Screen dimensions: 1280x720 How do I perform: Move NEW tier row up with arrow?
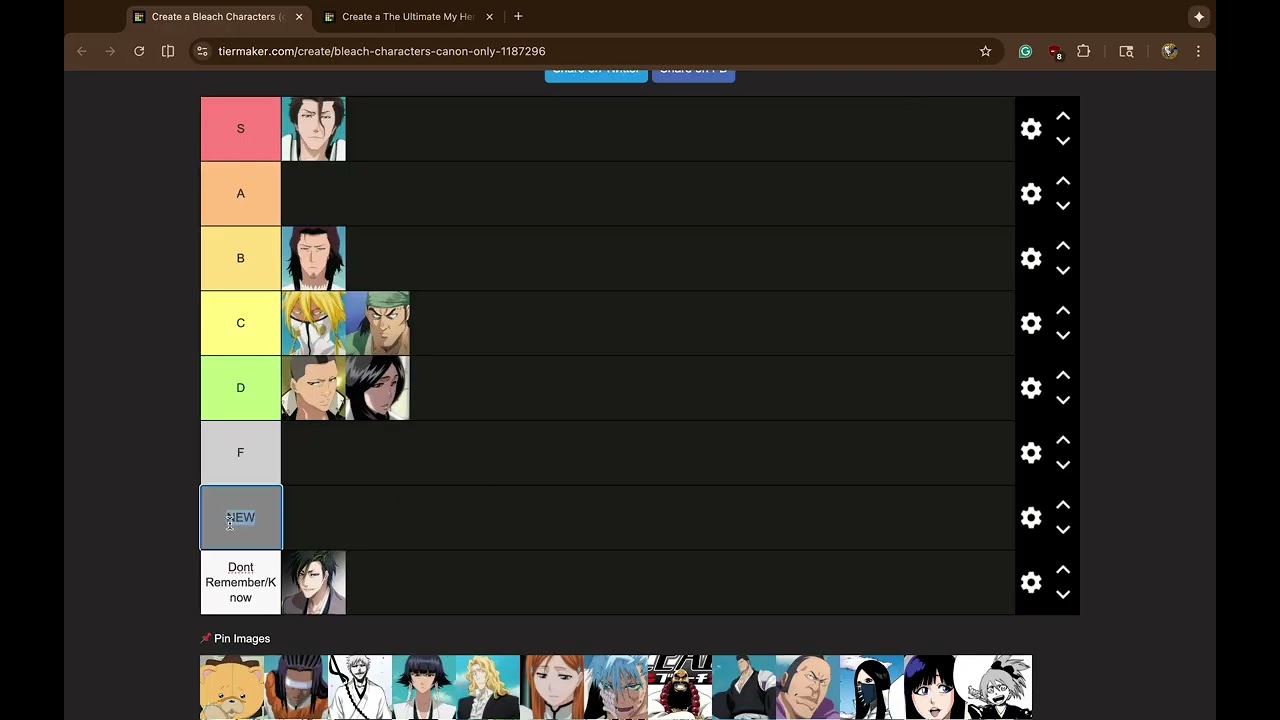coord(1063,505)
